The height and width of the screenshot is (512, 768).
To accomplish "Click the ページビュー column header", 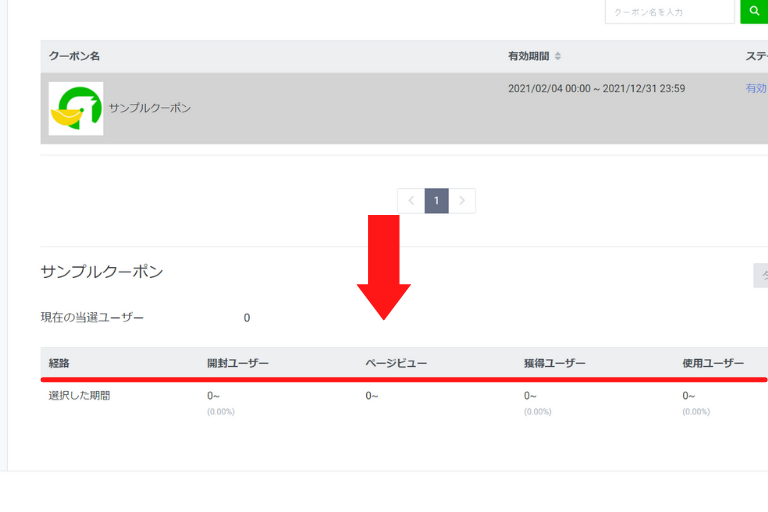I will pyautogui.click(x=396, y=363).
